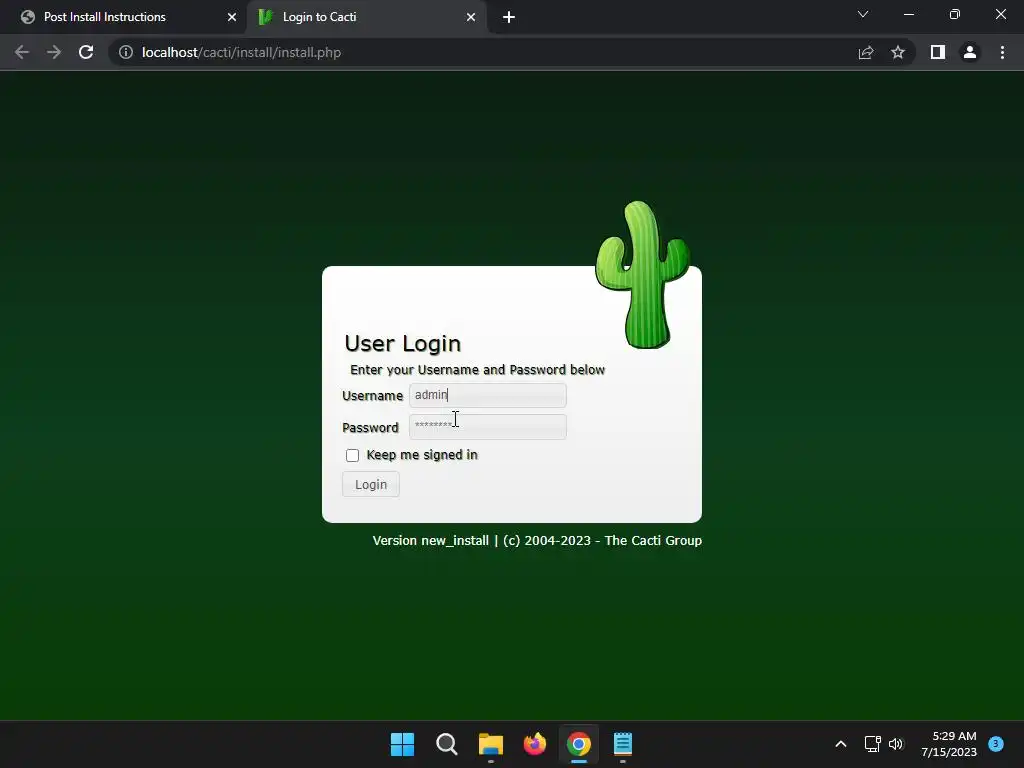Open File Explorer from the taskbar
Viewport: 1024px width, 768px height.
point(490,744)
